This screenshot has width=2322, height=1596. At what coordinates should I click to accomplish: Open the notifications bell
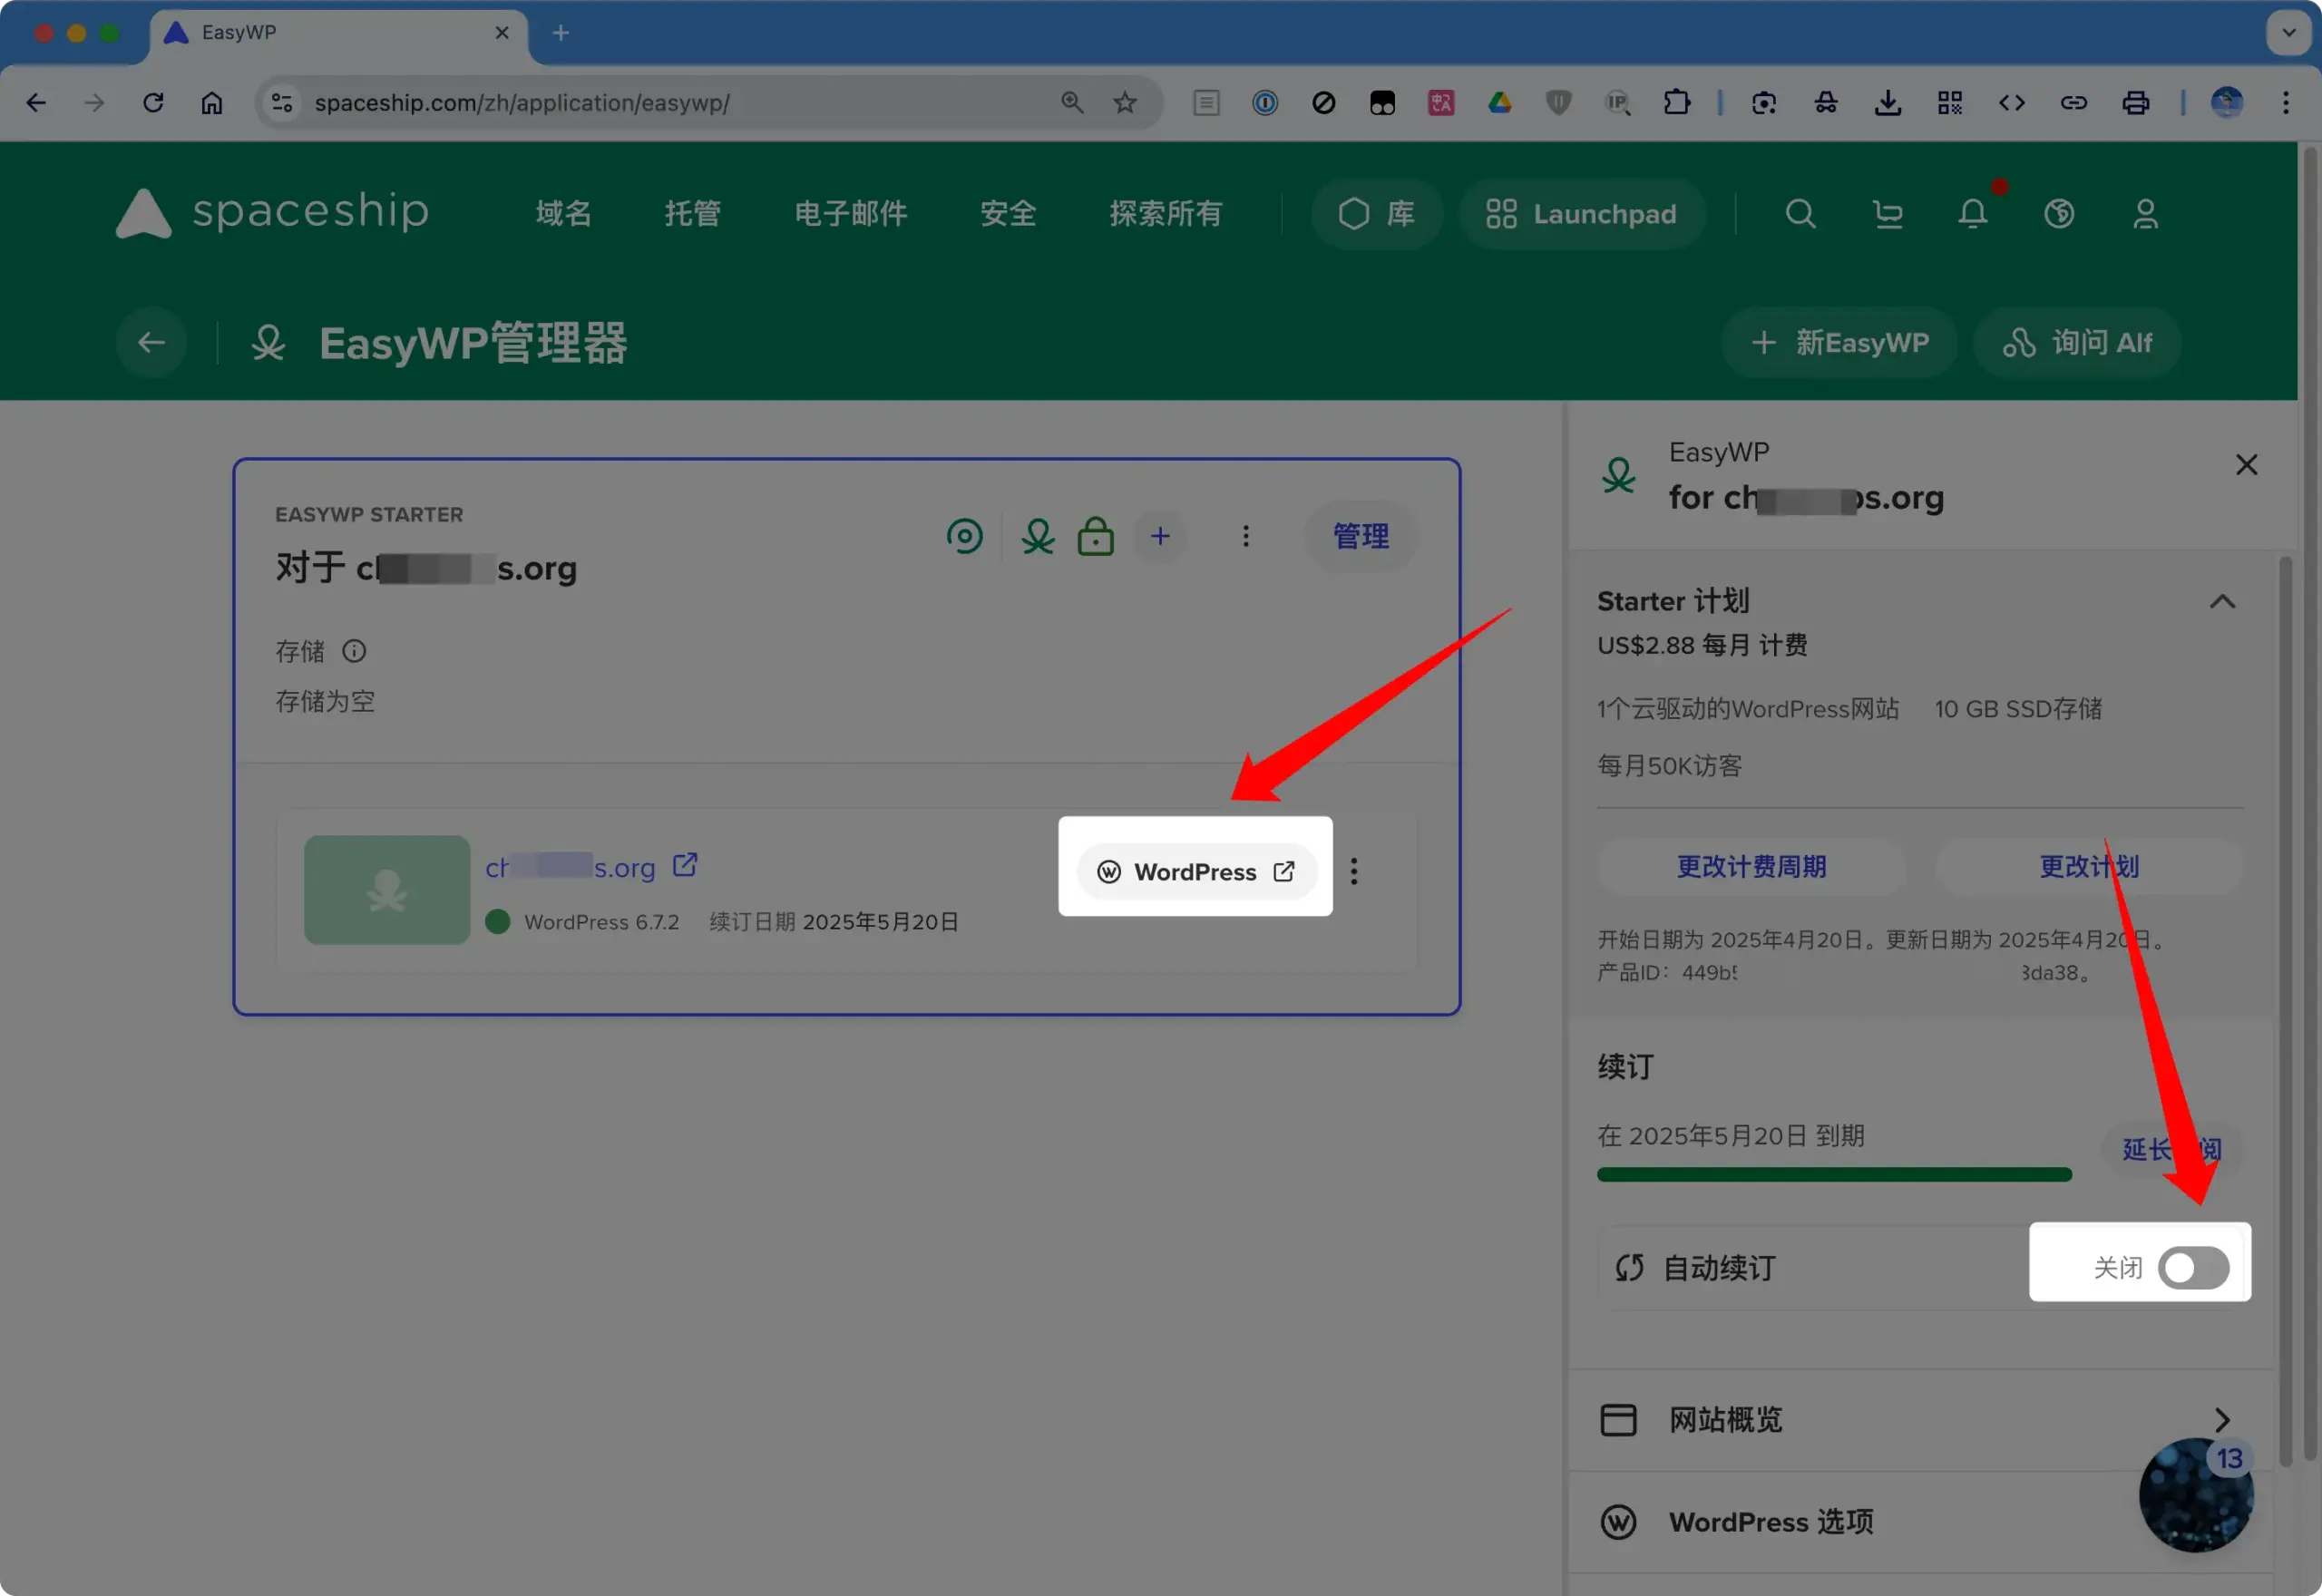(1973, 213)
